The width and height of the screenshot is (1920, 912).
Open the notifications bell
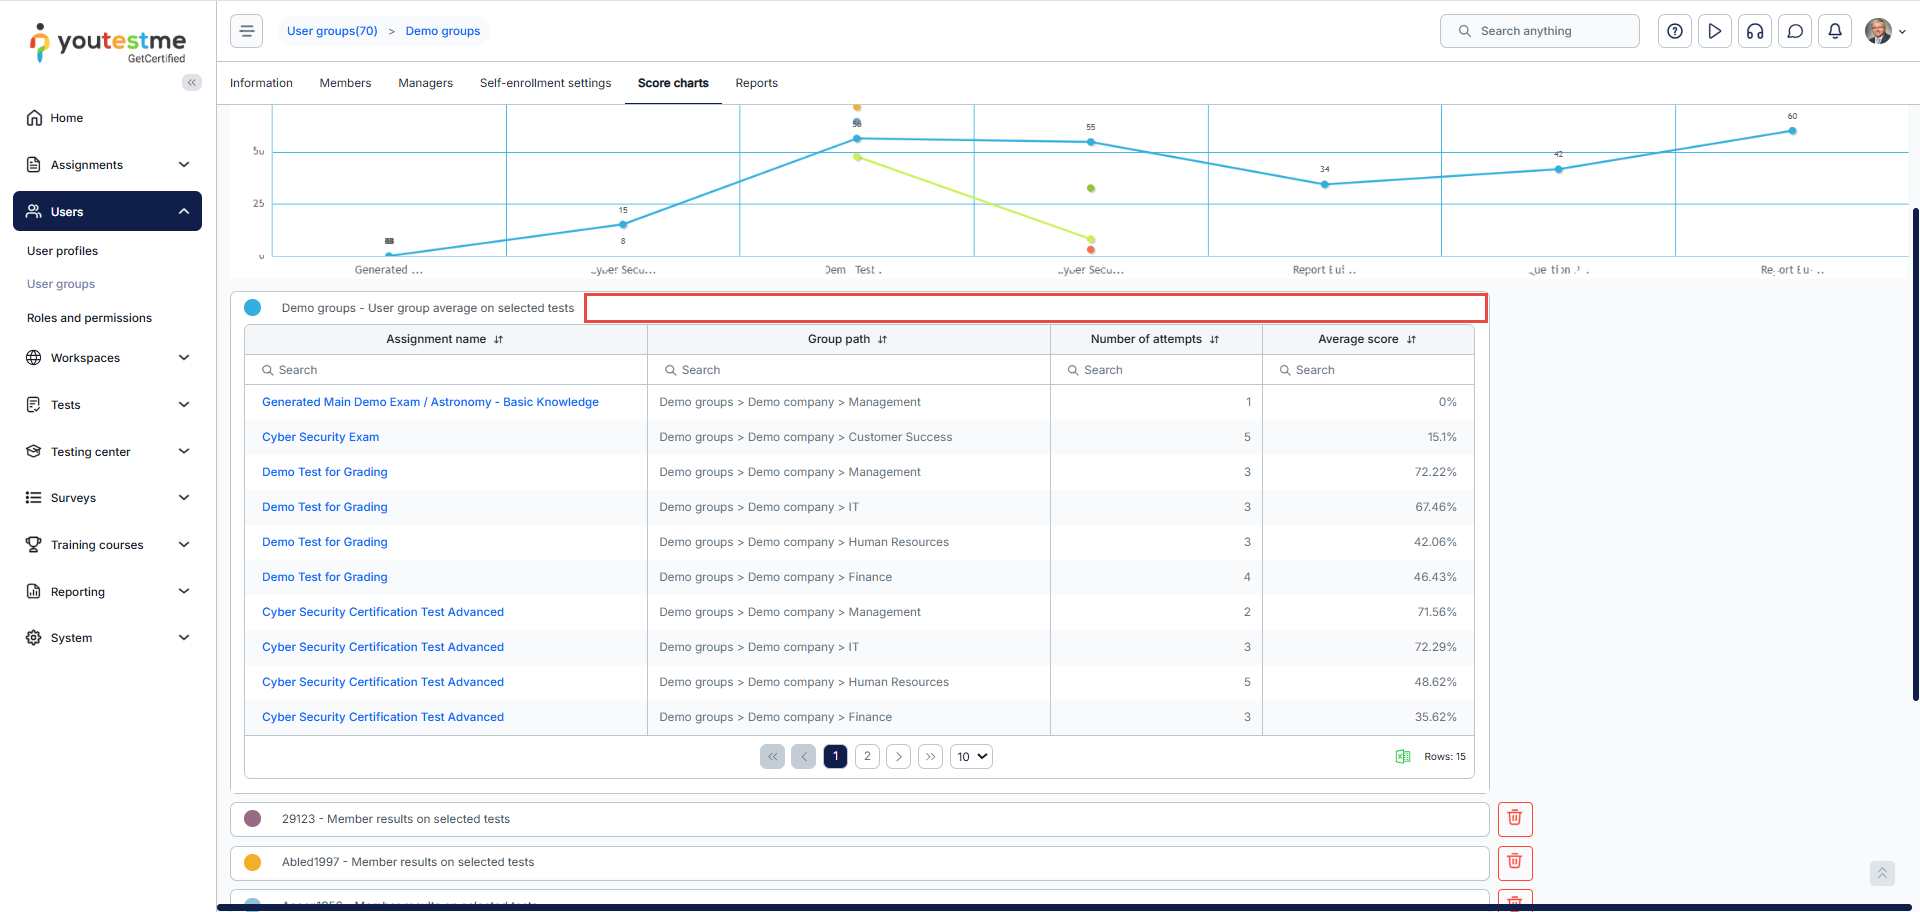1835,31
